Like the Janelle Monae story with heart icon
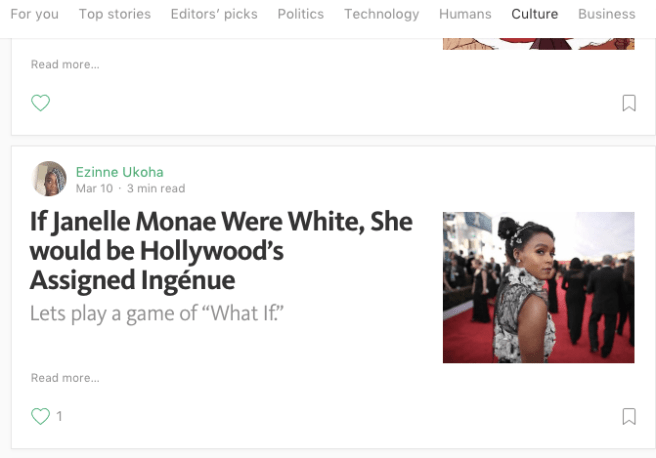This screenshot has width=656, height=458. coord(41,416)
